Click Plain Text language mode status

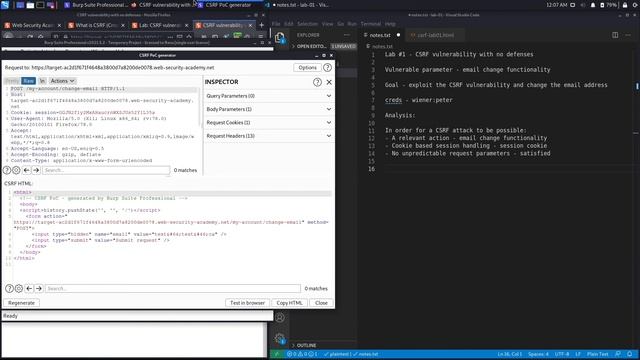pos(598,354)
